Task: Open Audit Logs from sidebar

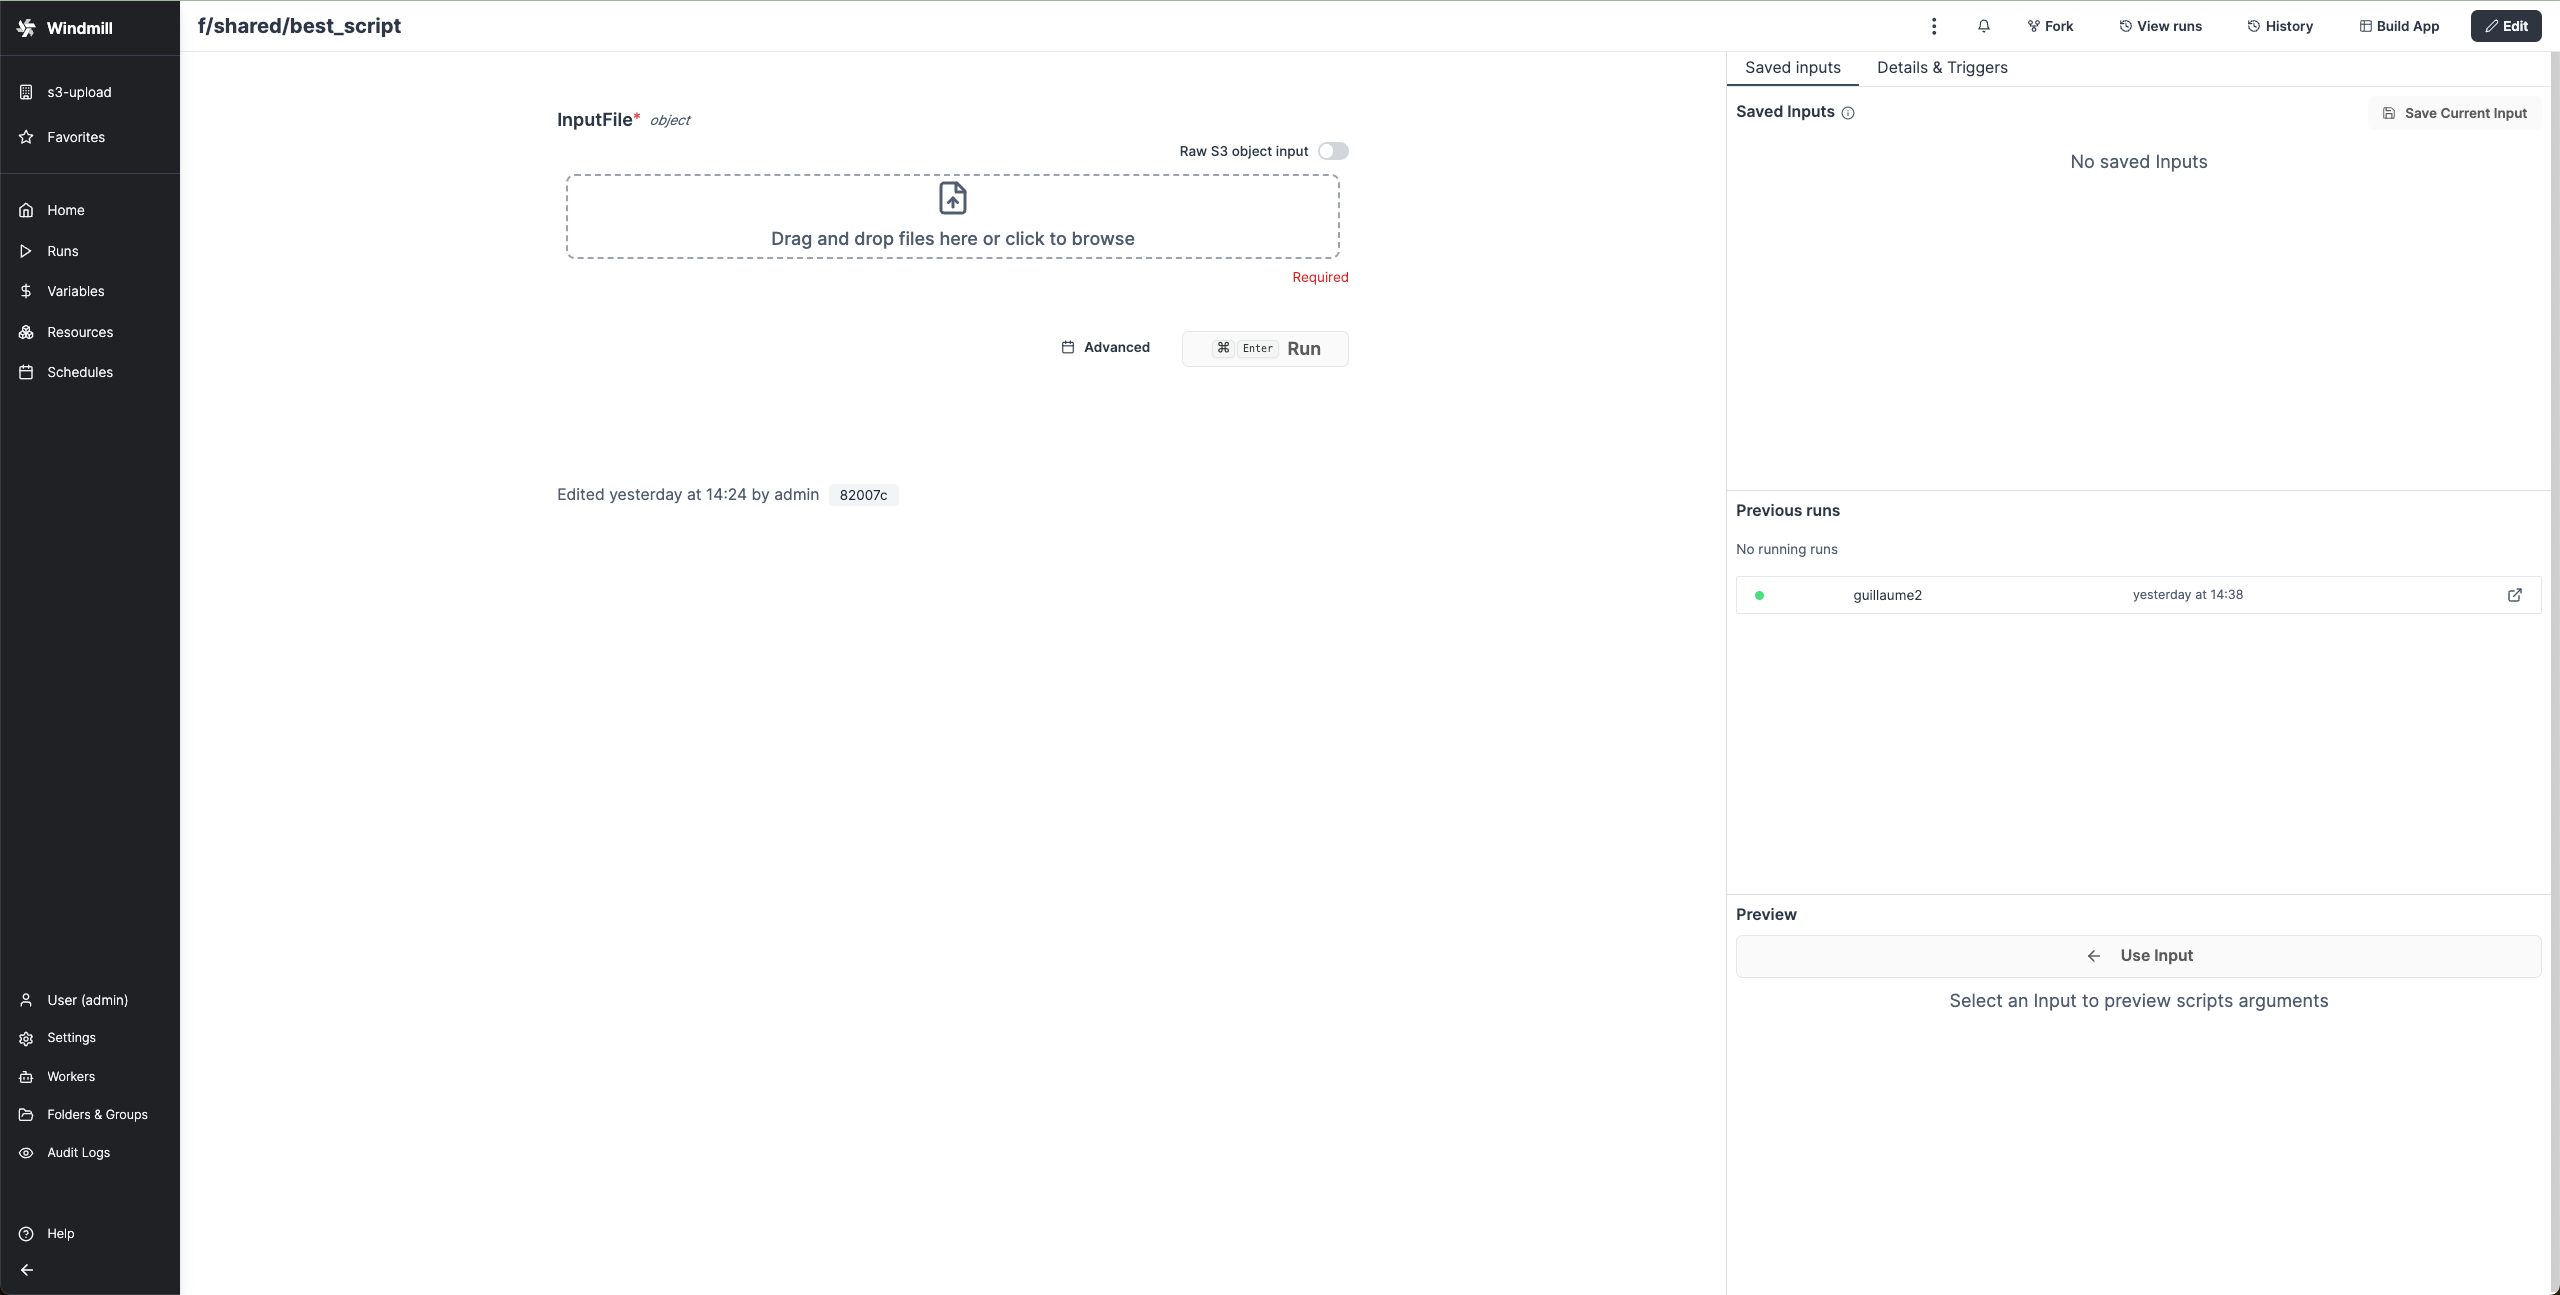Action: 78,1153
